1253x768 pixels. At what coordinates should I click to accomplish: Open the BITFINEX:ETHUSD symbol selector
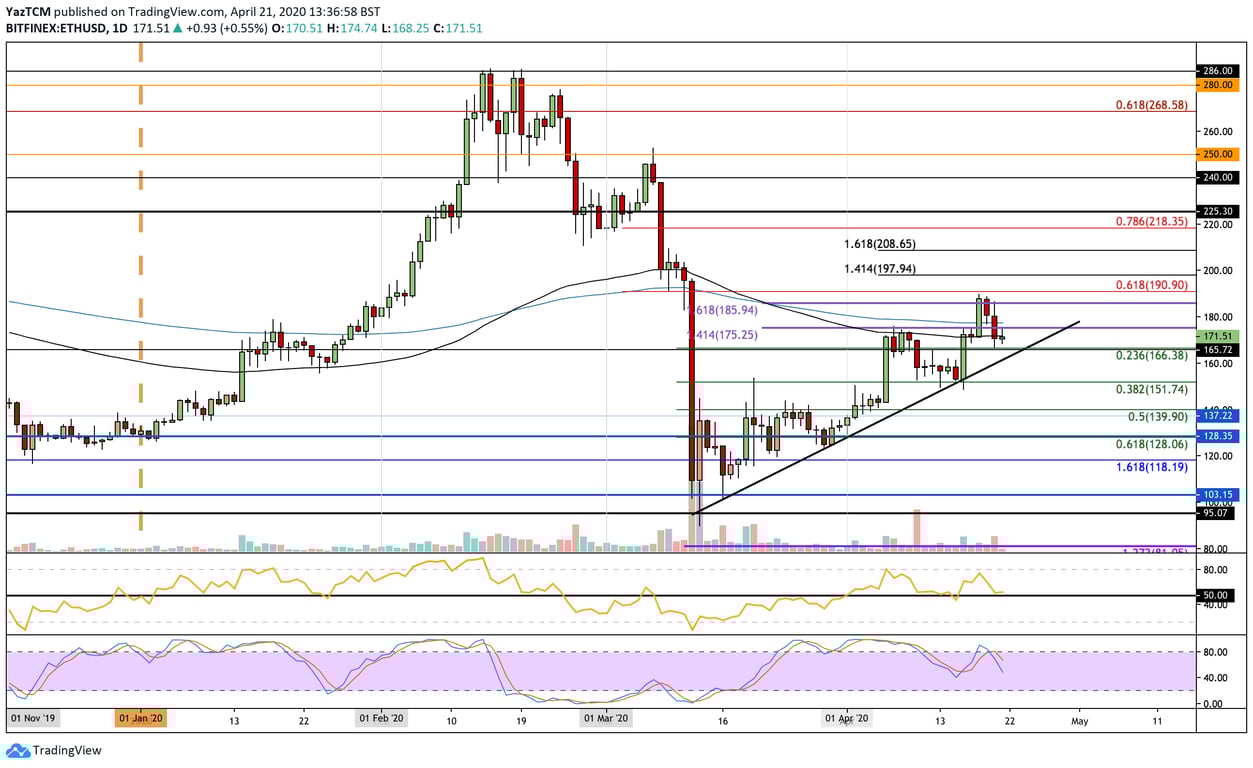click(x=53, y=28)
